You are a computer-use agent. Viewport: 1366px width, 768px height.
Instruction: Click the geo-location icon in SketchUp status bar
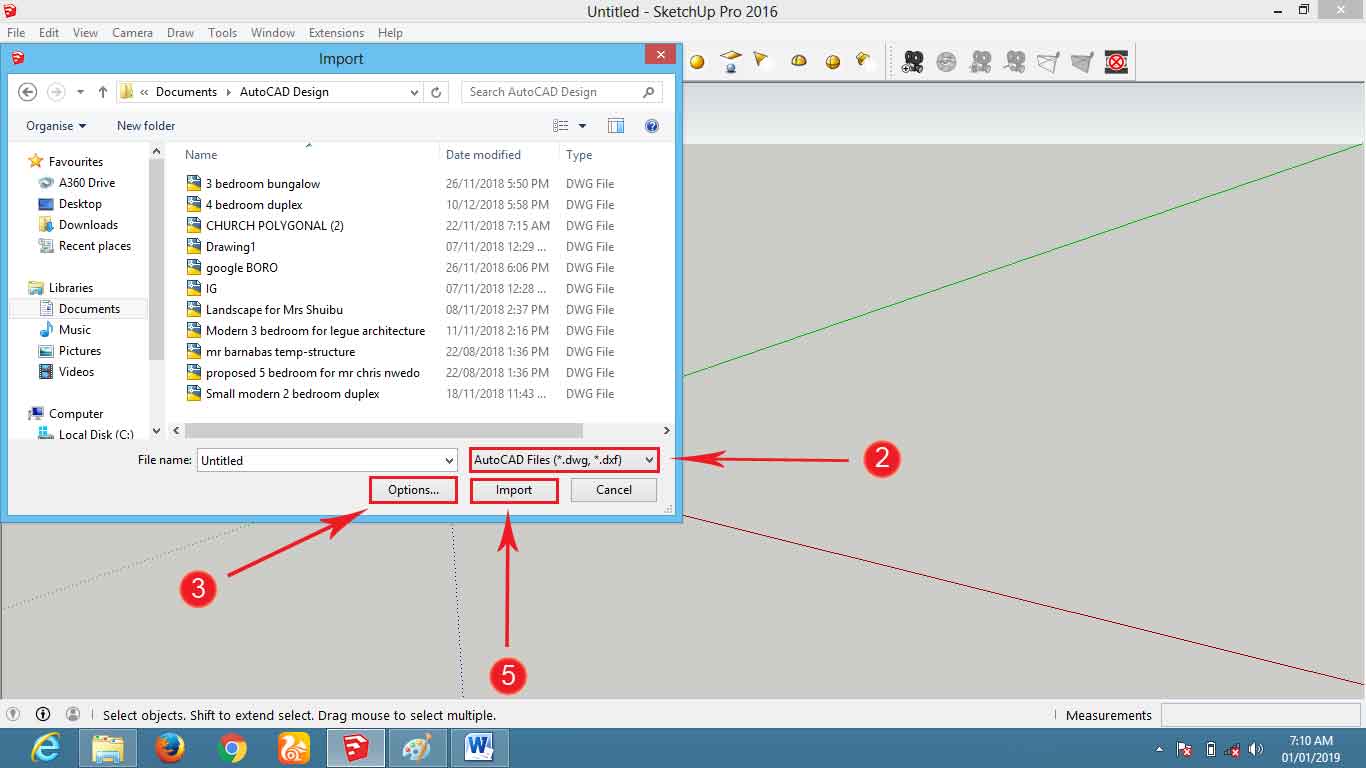tap(13, 714)
